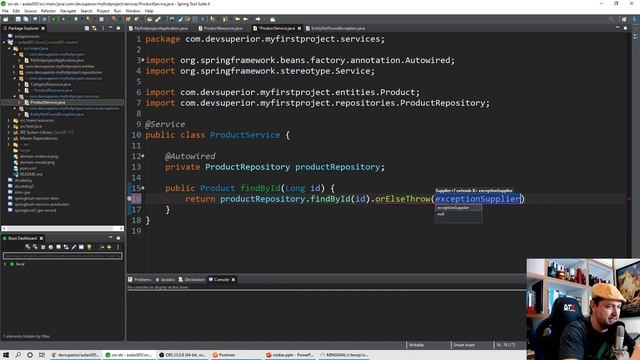Select domain-instance.png in Package Explorer
This screenshot has height=360, width=640.
pyautogui.click(x=38, y=156)
